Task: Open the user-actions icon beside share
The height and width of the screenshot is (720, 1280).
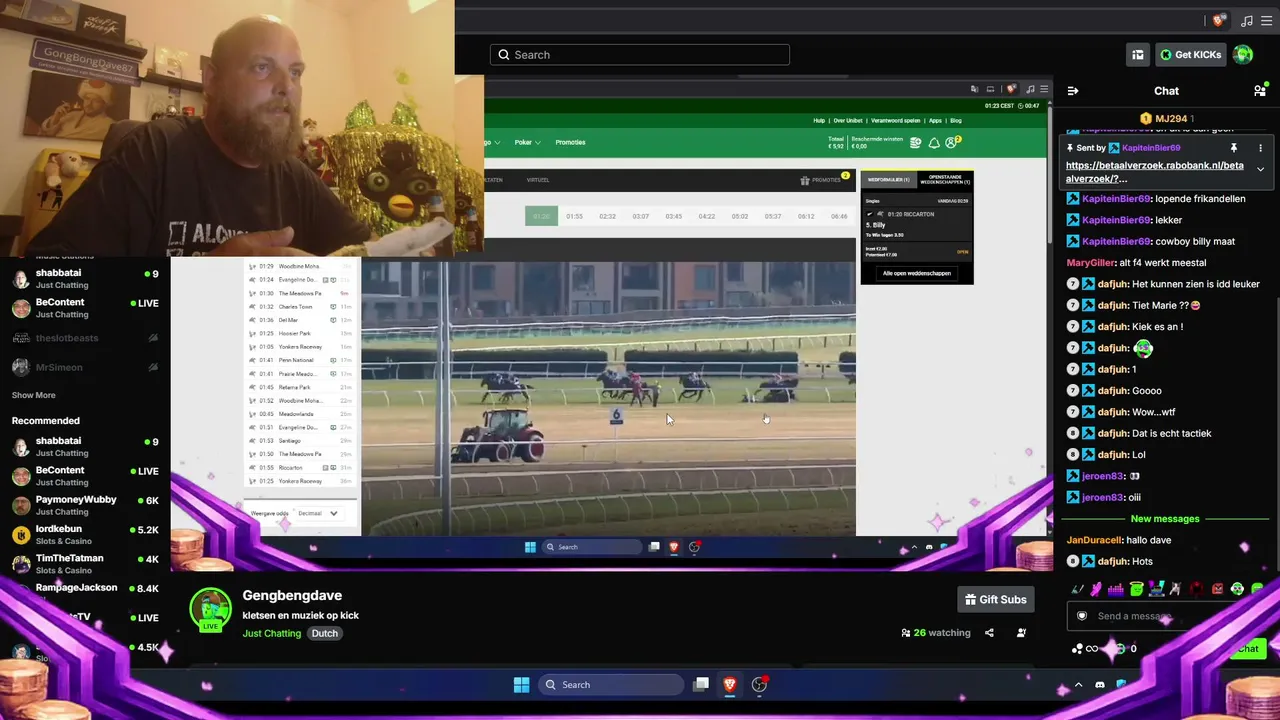Action: tap(1021, 633)
